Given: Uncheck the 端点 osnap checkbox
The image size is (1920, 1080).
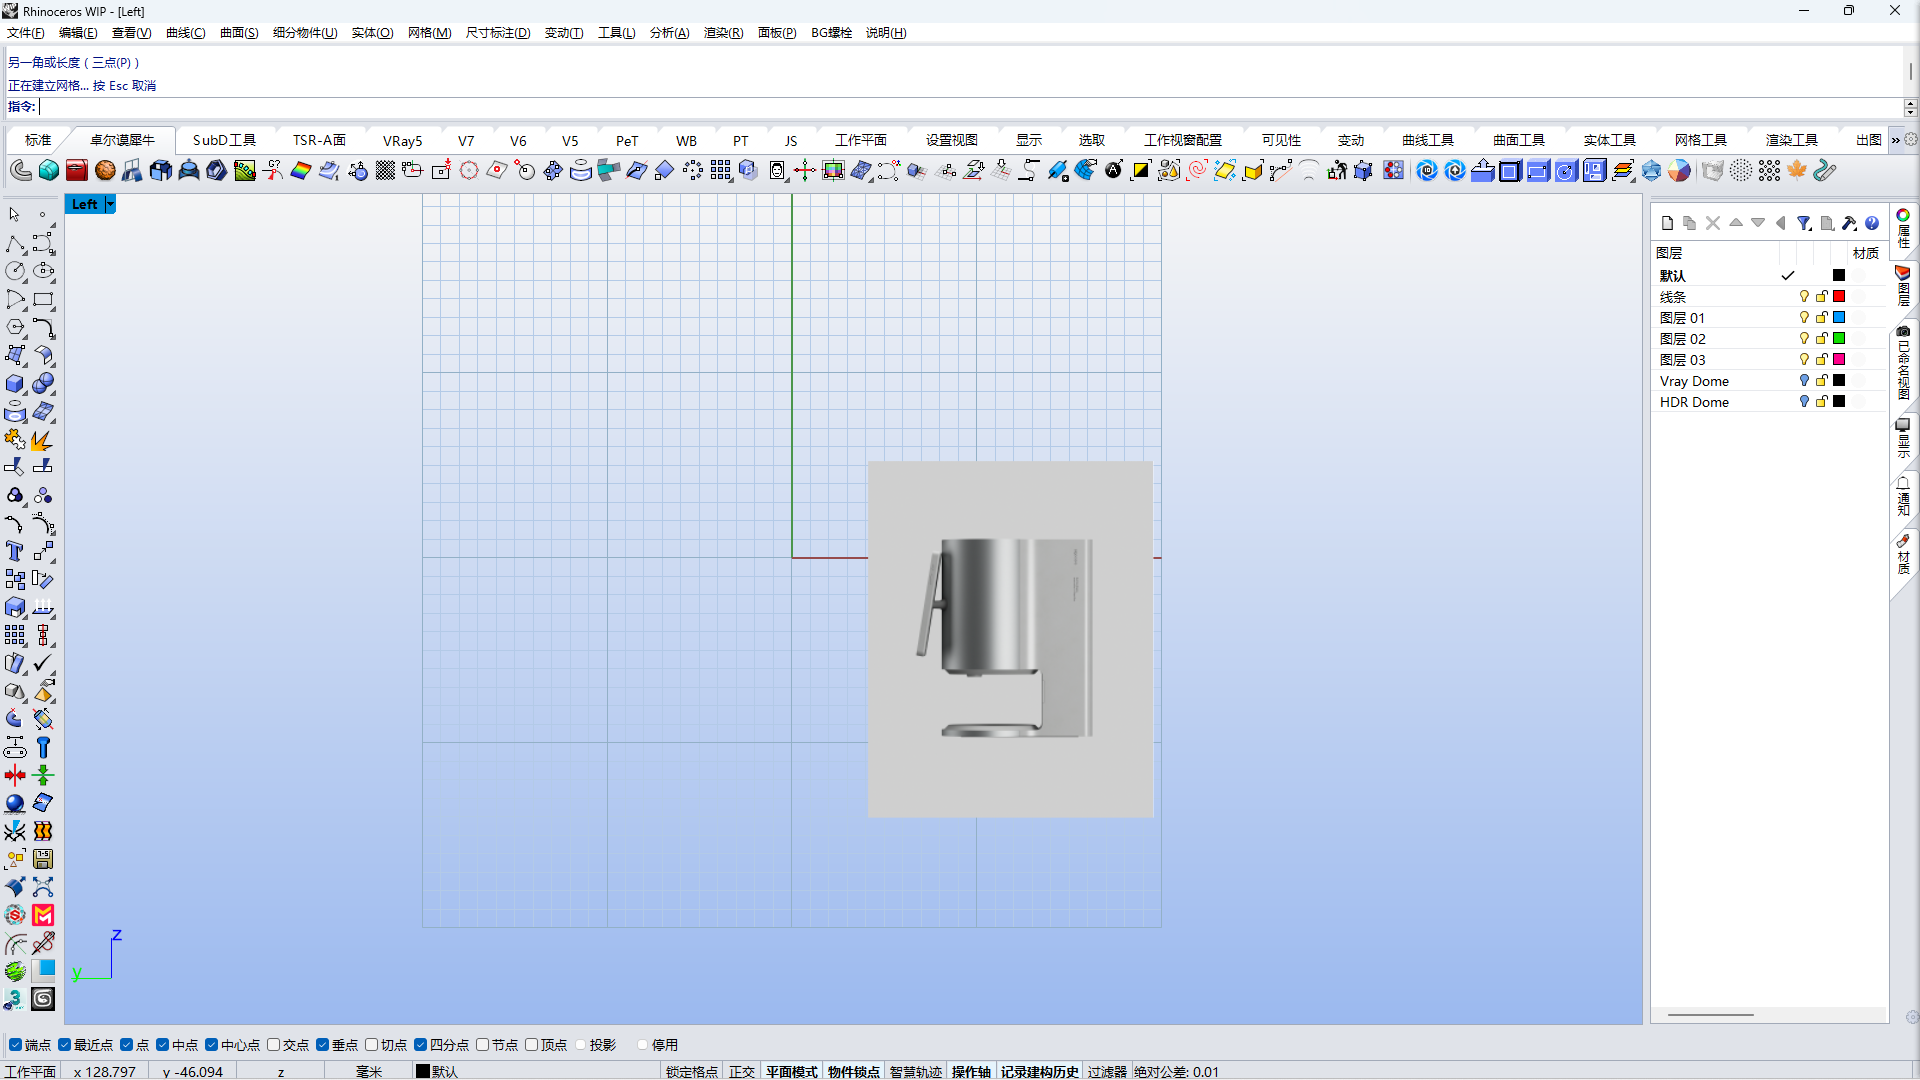Looking at the screenshot, I should point(16,1045).
